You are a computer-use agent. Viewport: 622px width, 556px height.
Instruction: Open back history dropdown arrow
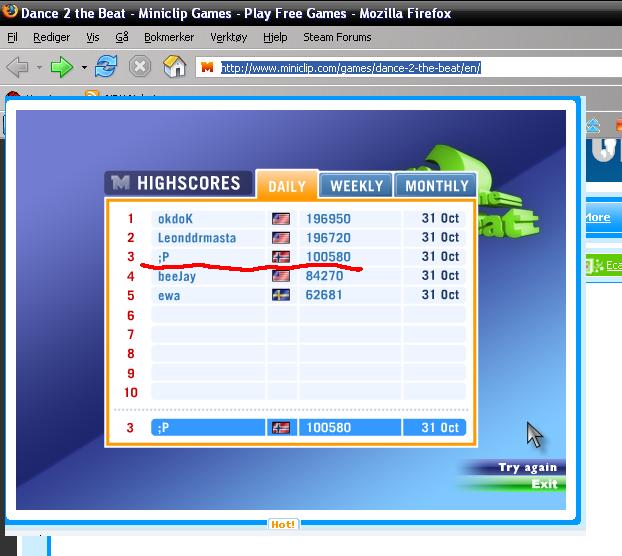coord(39,67)
